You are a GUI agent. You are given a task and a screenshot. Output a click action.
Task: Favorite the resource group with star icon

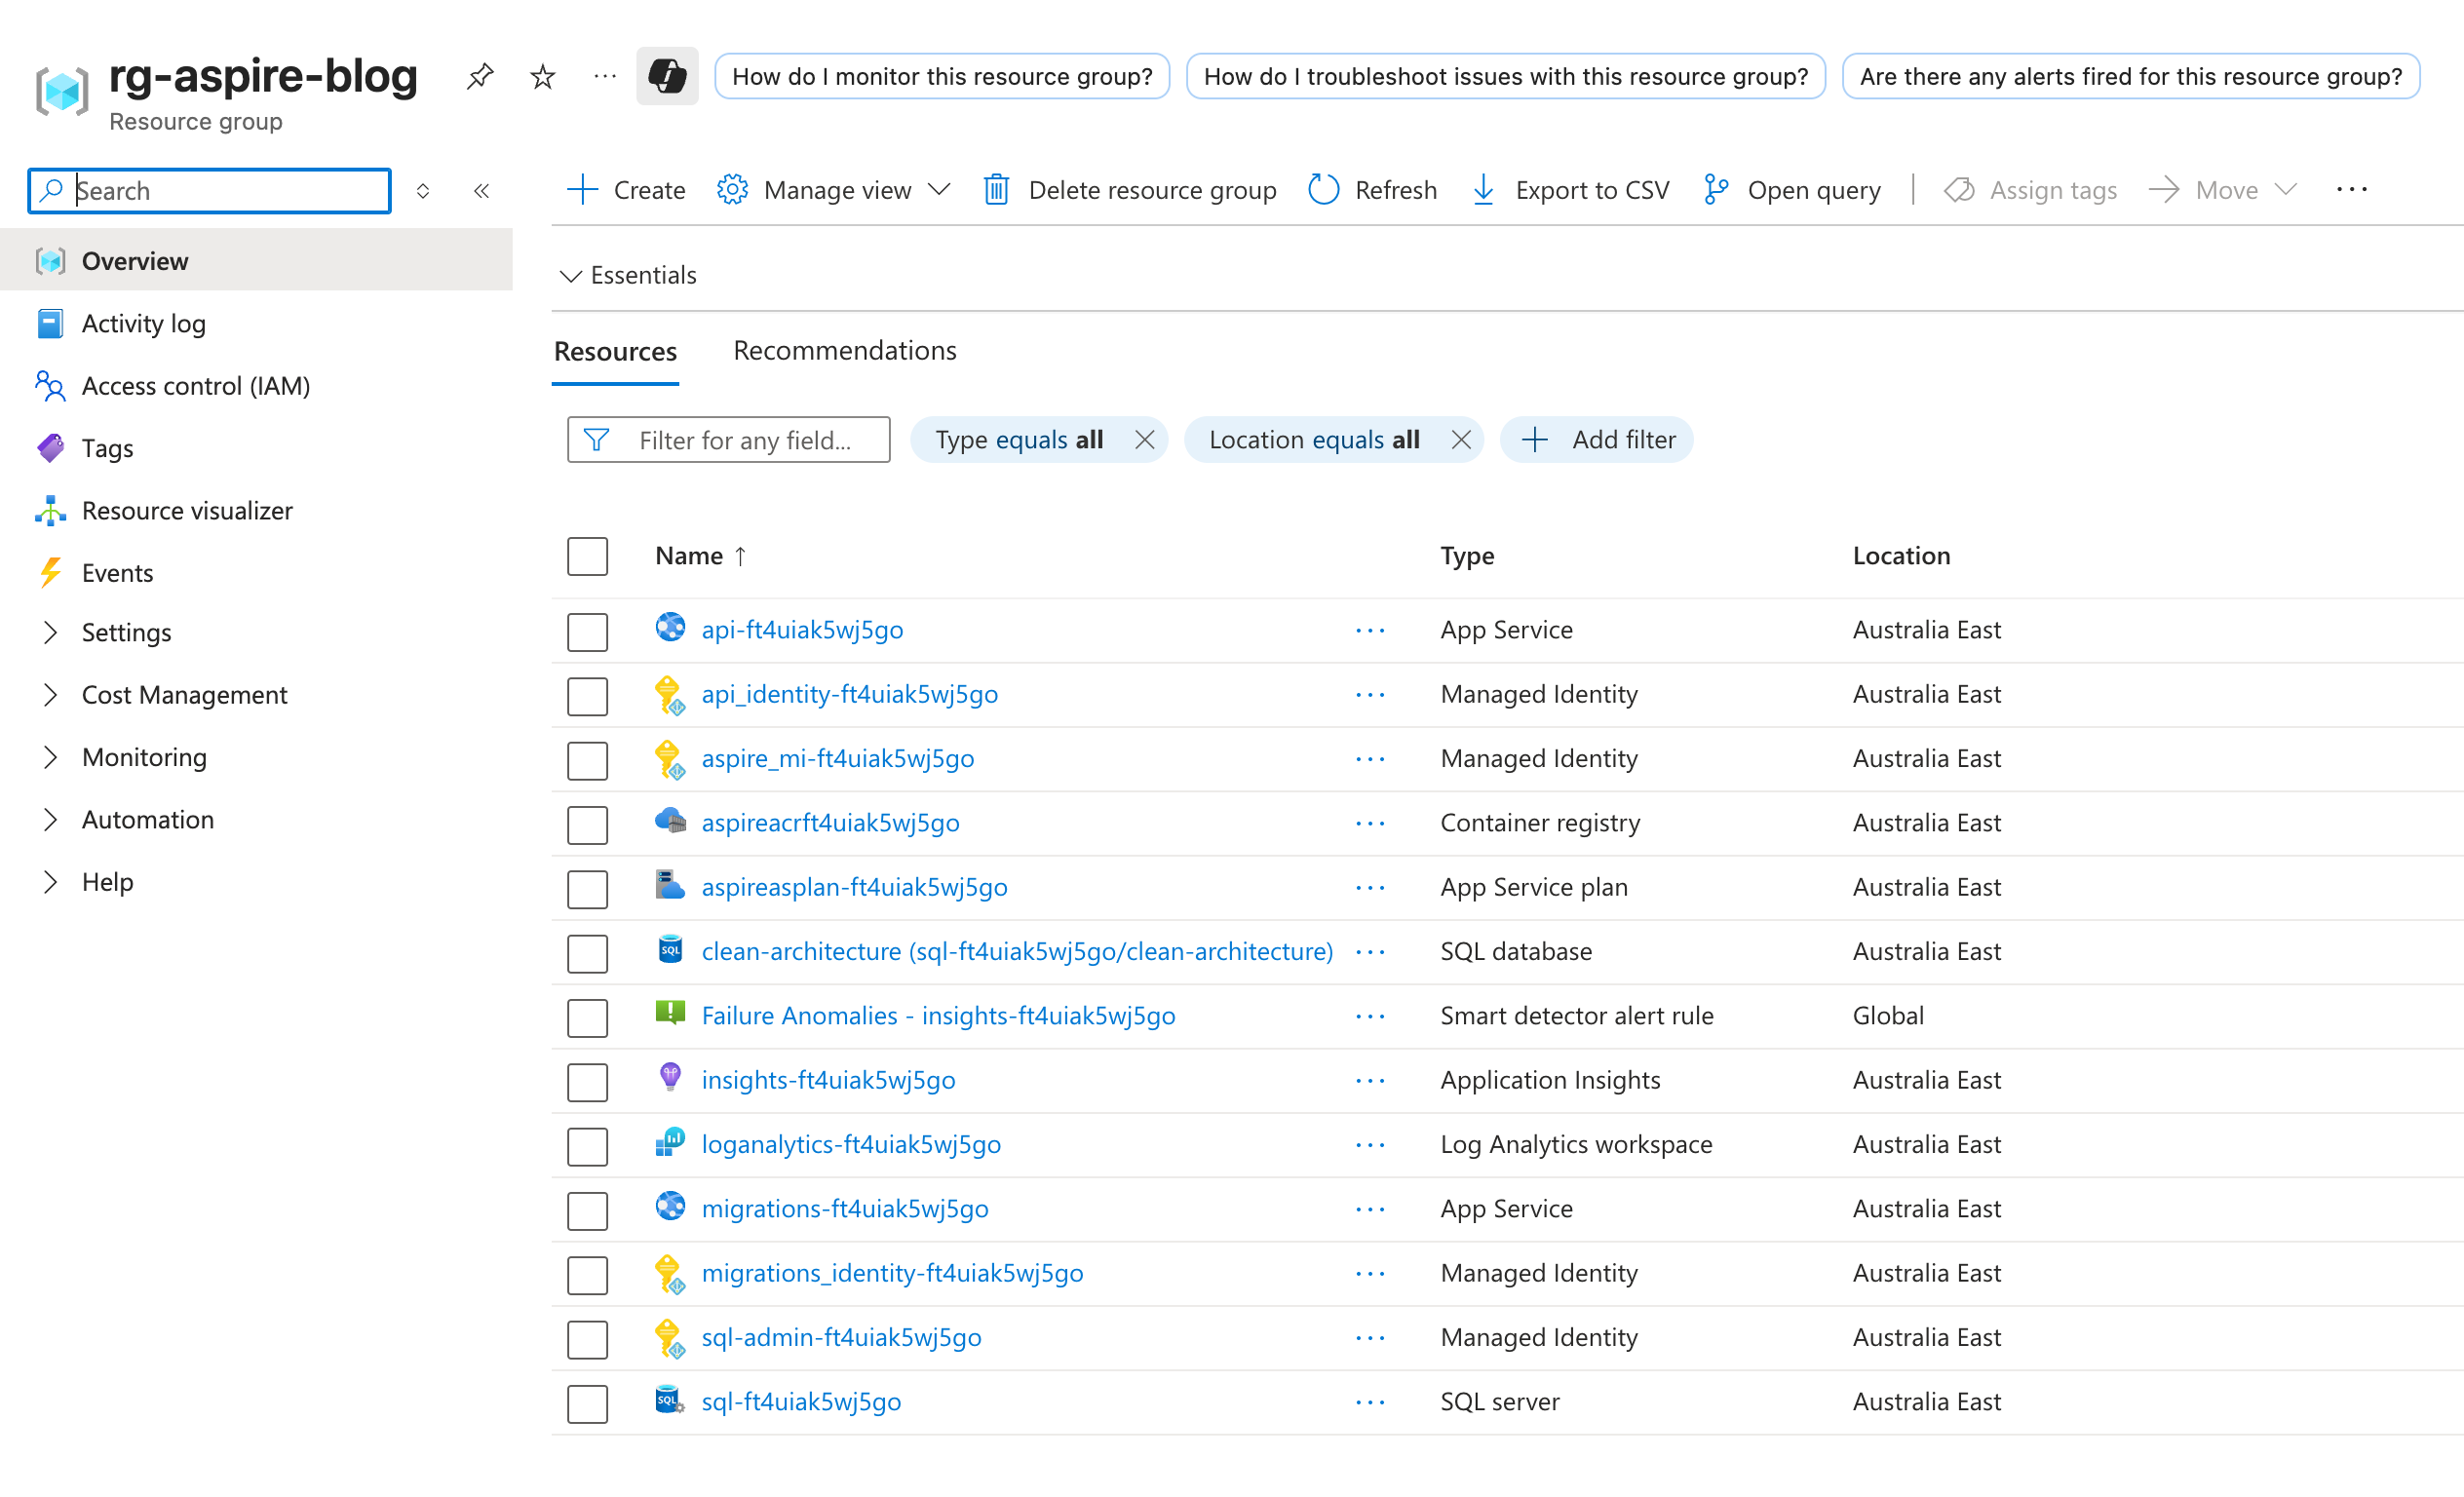pos(542,76)
